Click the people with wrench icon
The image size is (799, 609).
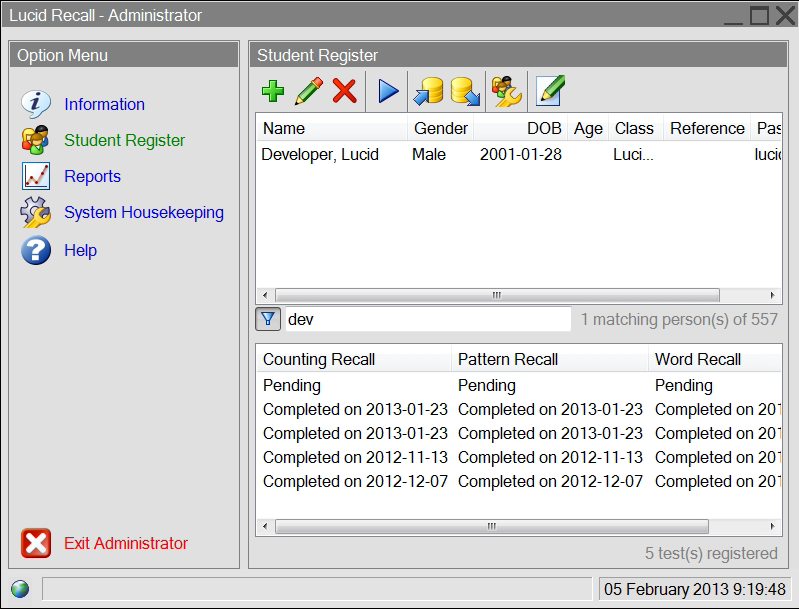[507, 91]
